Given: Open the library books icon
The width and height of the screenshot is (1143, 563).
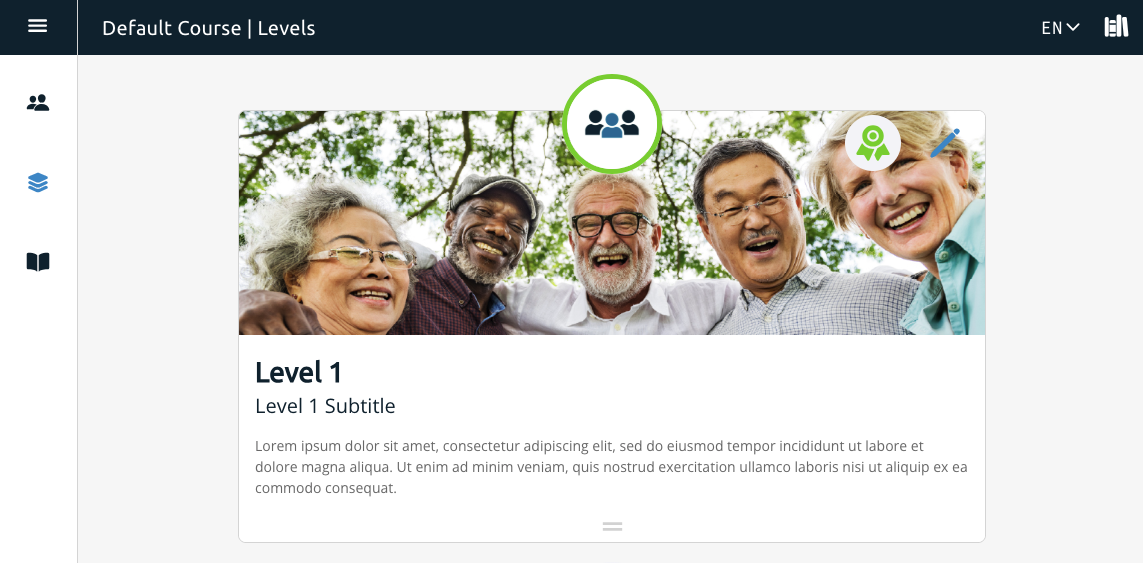Looking at the screenshot, I should [x=1116, y=27].
